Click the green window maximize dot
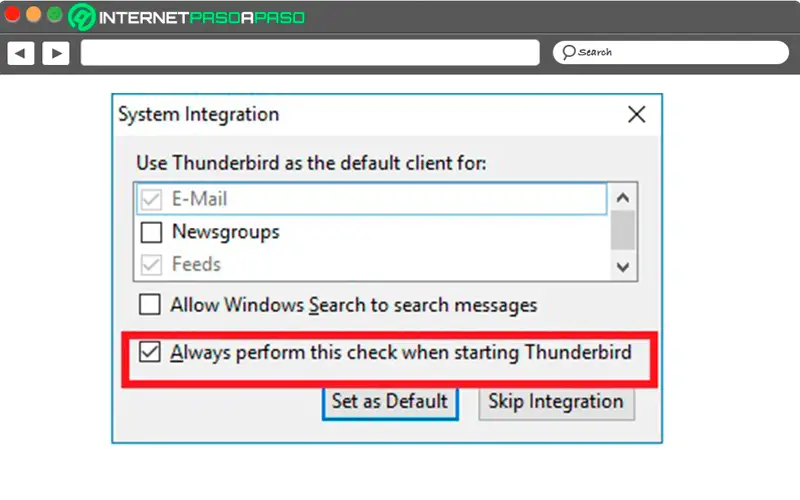 (x=55, y=14)
